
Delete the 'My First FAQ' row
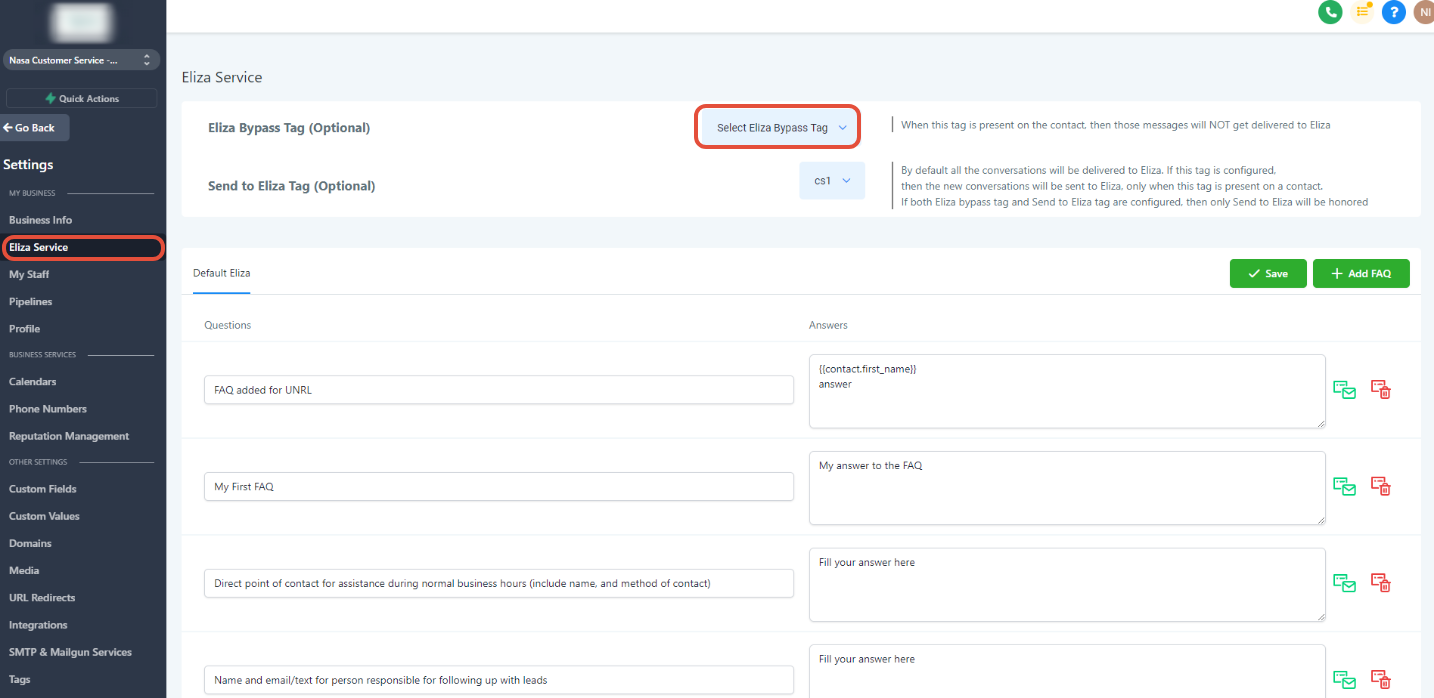coord(1381,486)
